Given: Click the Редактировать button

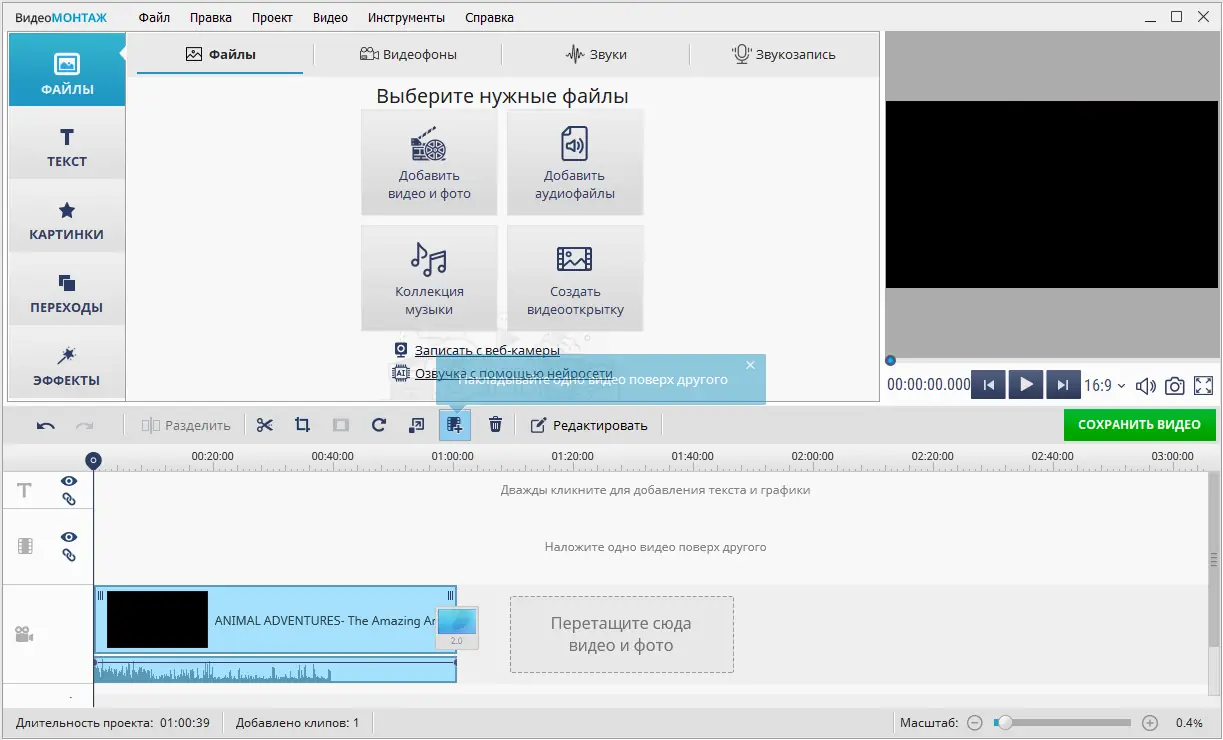Looking at the screenshot, I should point(589,425).
